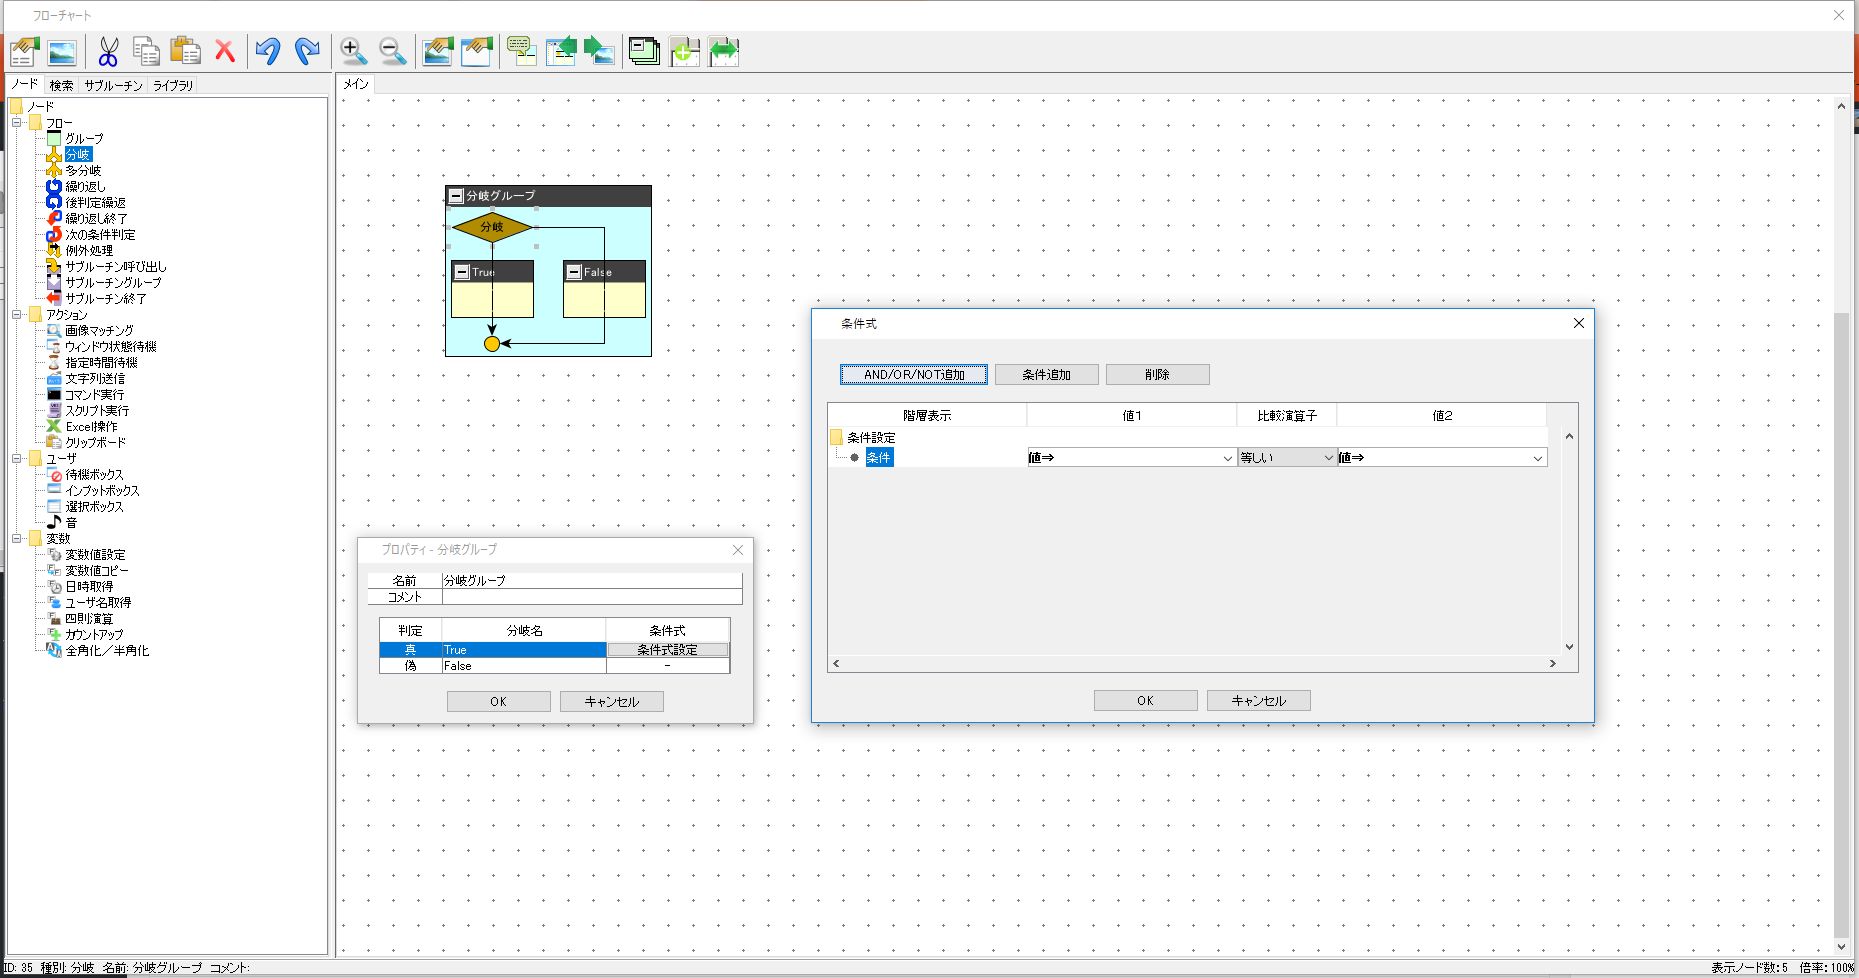Open the 比較演算子 等しい dropdown

[1328, 458]
